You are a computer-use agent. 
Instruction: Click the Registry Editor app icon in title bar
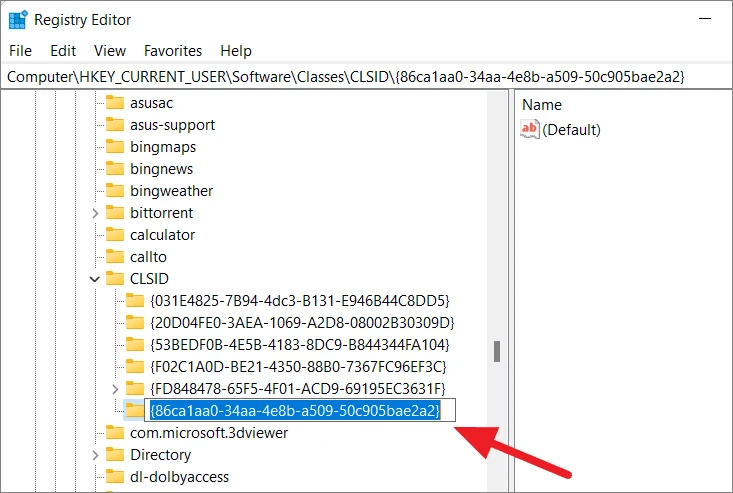click(18, 20)
